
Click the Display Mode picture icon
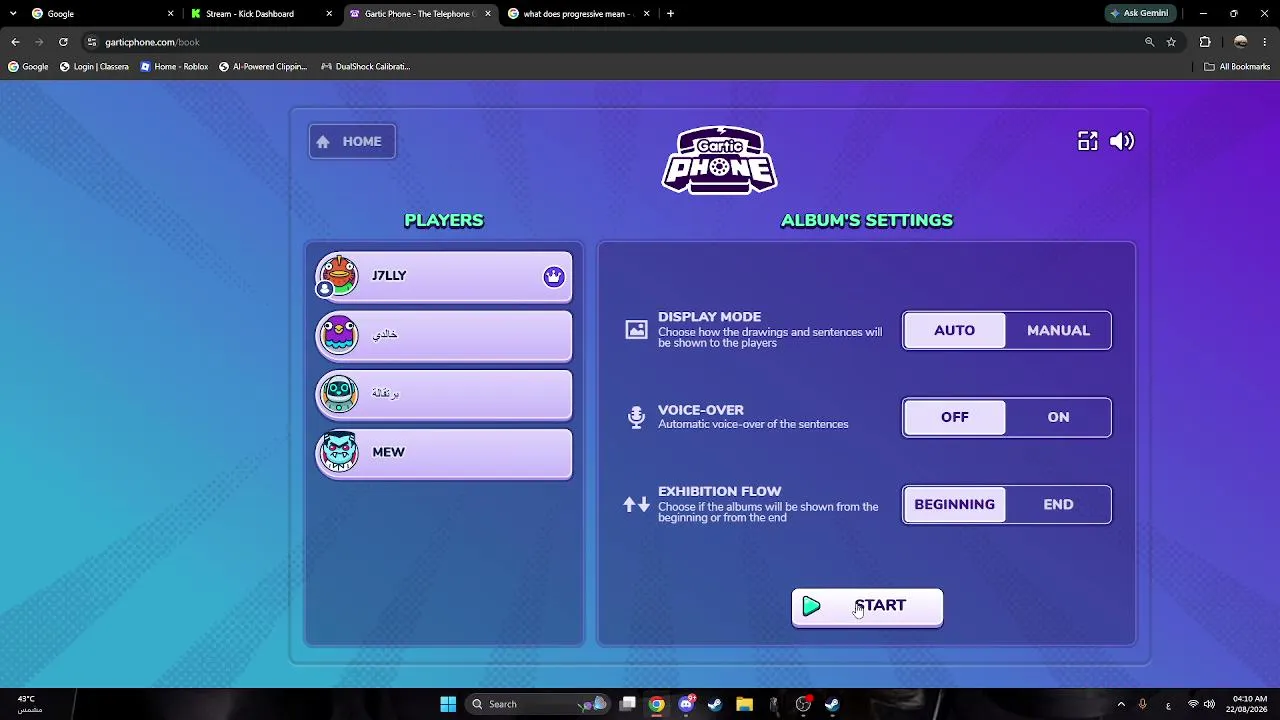point(636,330)
